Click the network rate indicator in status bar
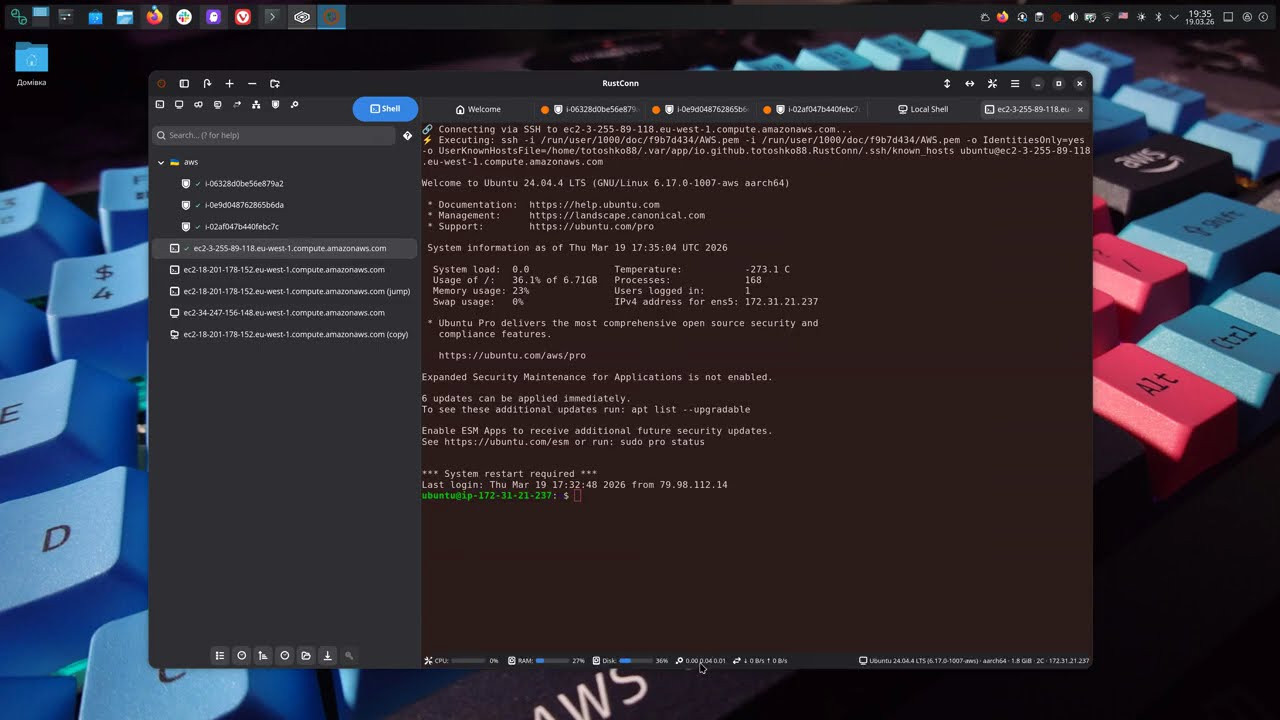Image resolution: width=1280 pixels, height=720 pixels. [760, 661]
